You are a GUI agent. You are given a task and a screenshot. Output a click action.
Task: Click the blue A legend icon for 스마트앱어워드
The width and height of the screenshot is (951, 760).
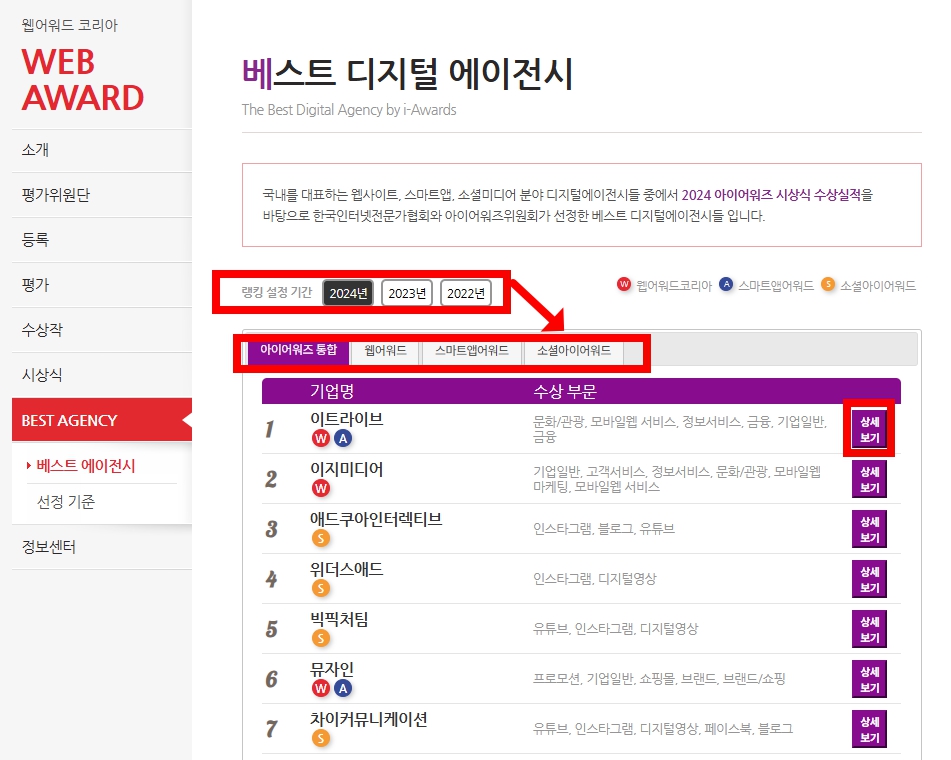[x=726, y=284]
